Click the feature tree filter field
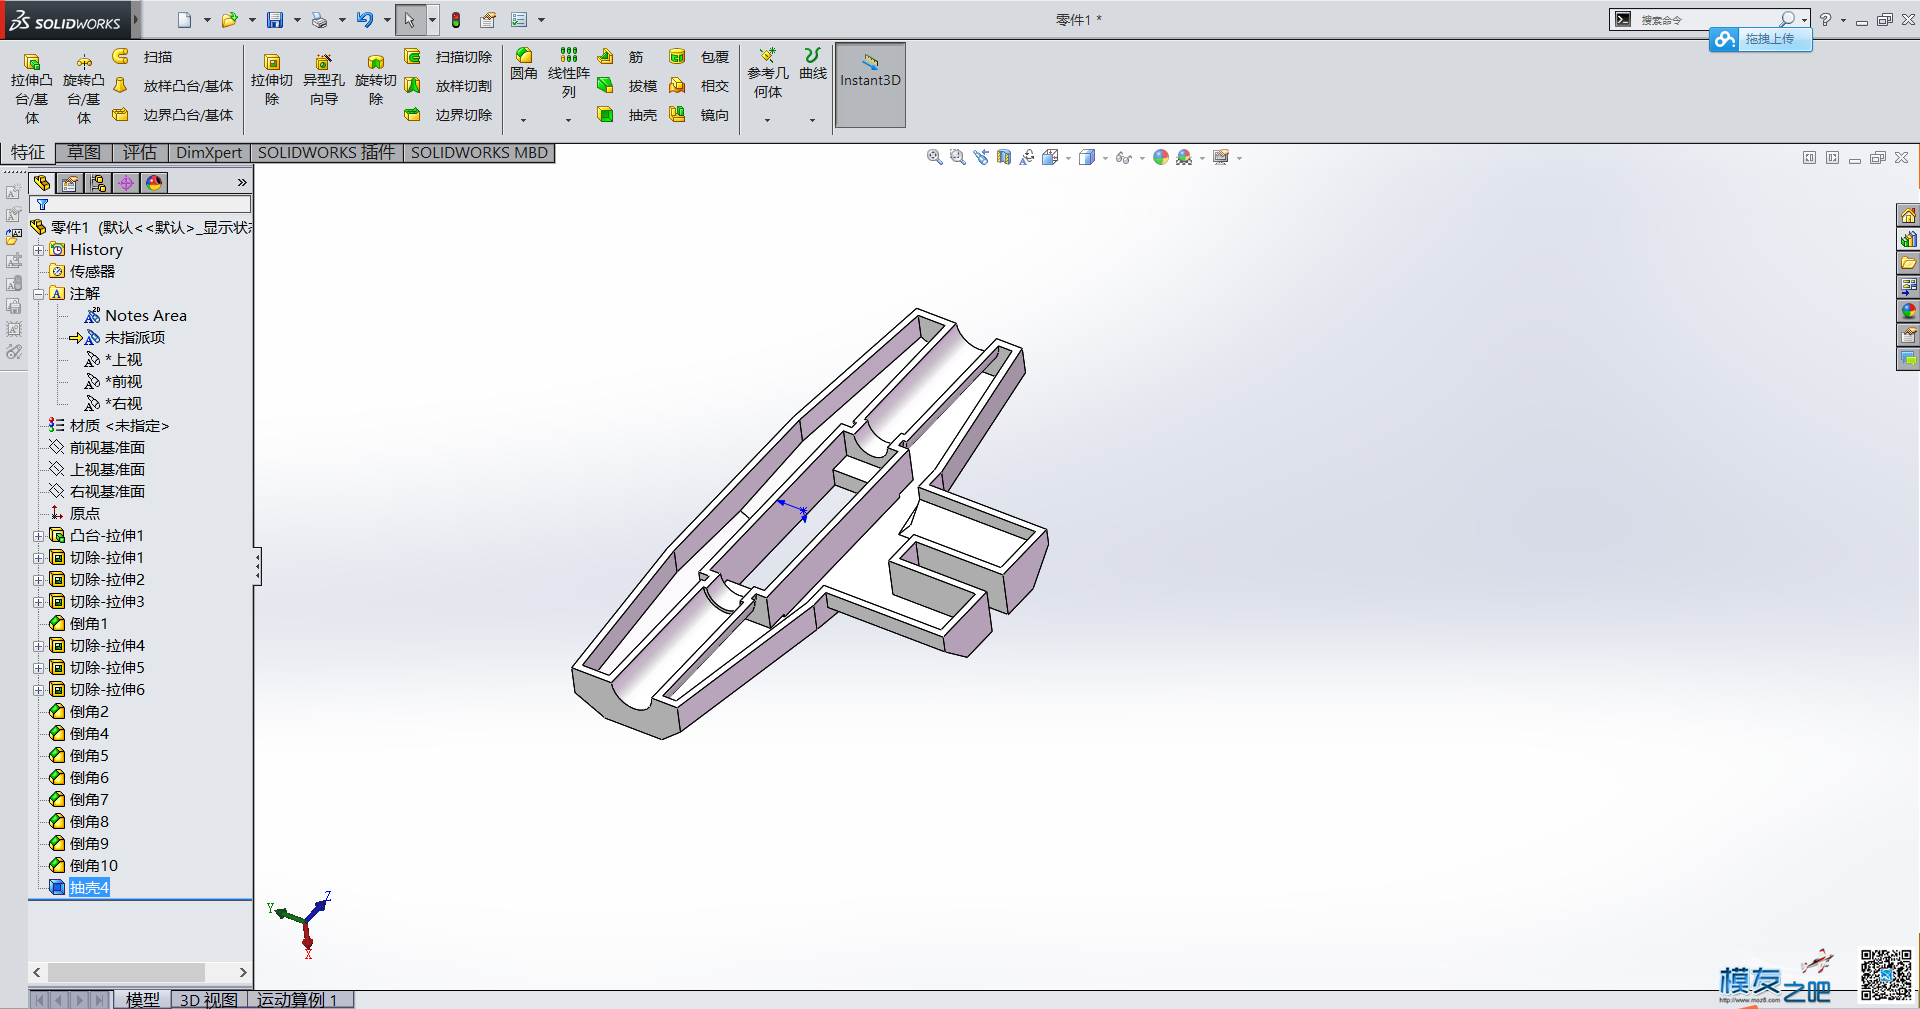Viewport: 1920px width, 1009px height. (x=140, y=204)
